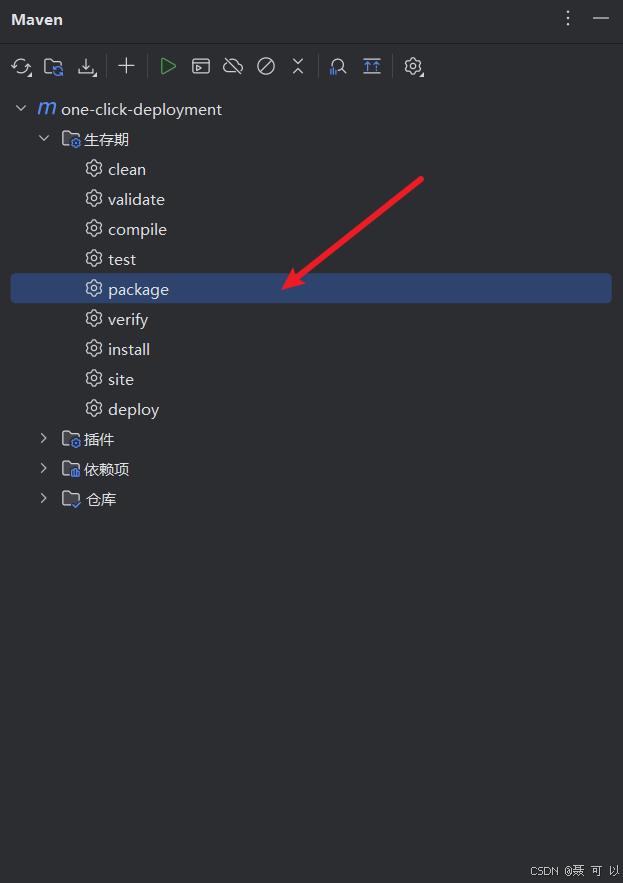
Task: Reload all Maven projects
Action: pyautogui.click(x=21, y=66)
